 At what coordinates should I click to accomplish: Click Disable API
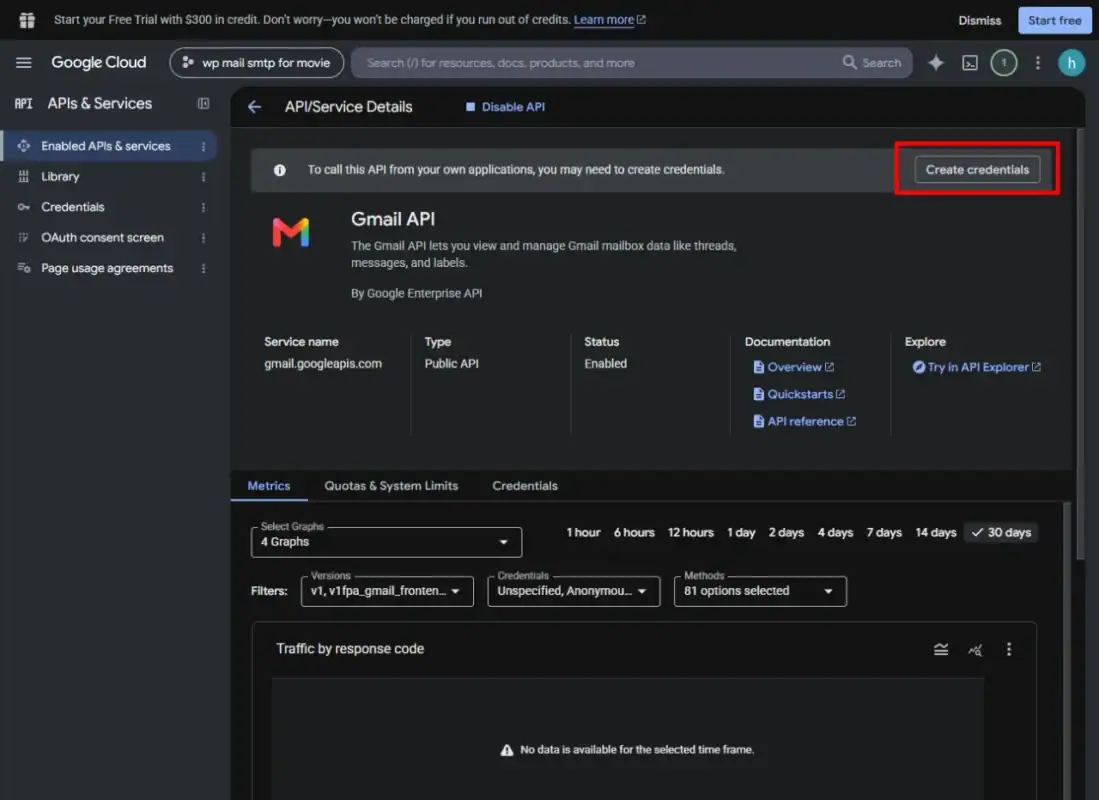(505, 107)
